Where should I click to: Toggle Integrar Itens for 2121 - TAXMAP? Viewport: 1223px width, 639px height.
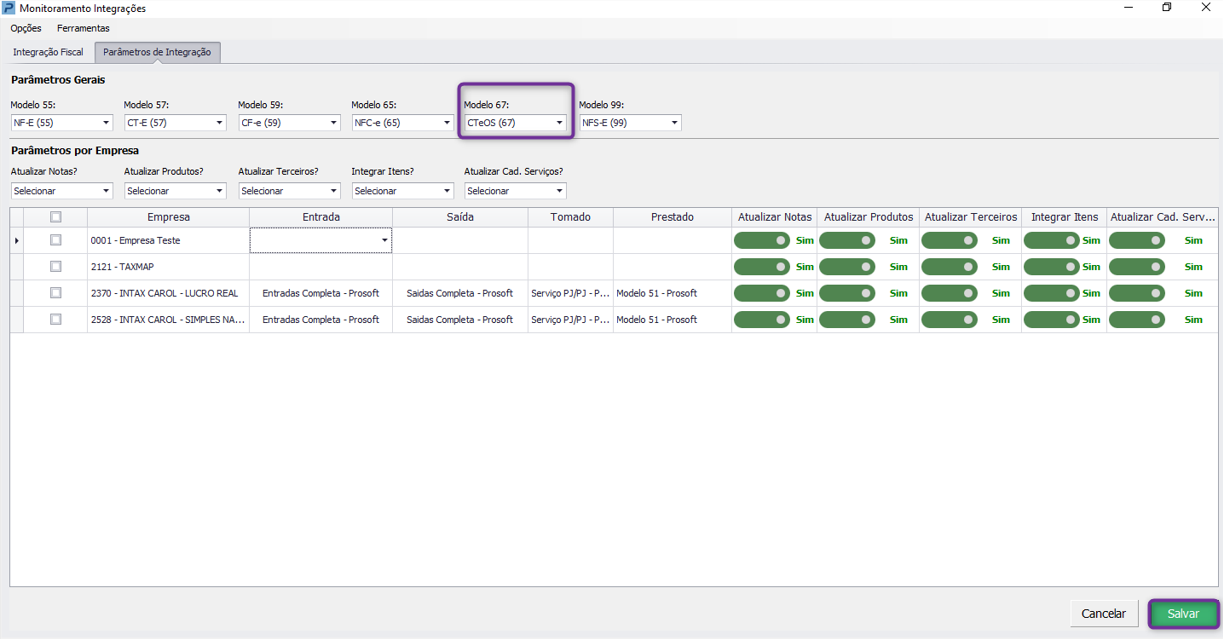pos(1052,267)
